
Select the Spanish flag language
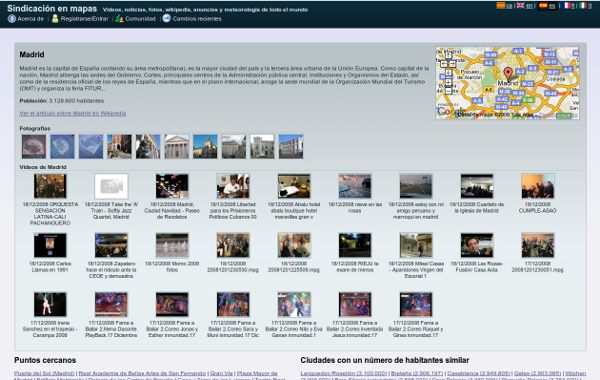coord(543,5)
